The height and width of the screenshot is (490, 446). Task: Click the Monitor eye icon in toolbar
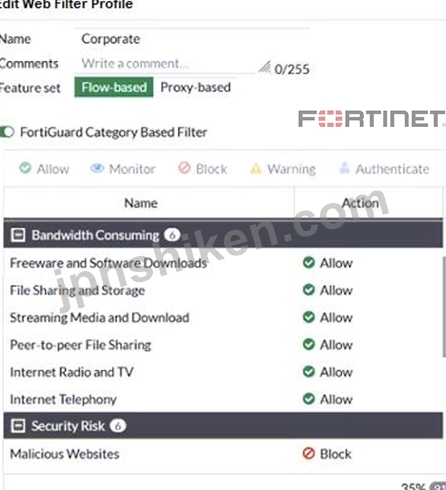point(97,168)
